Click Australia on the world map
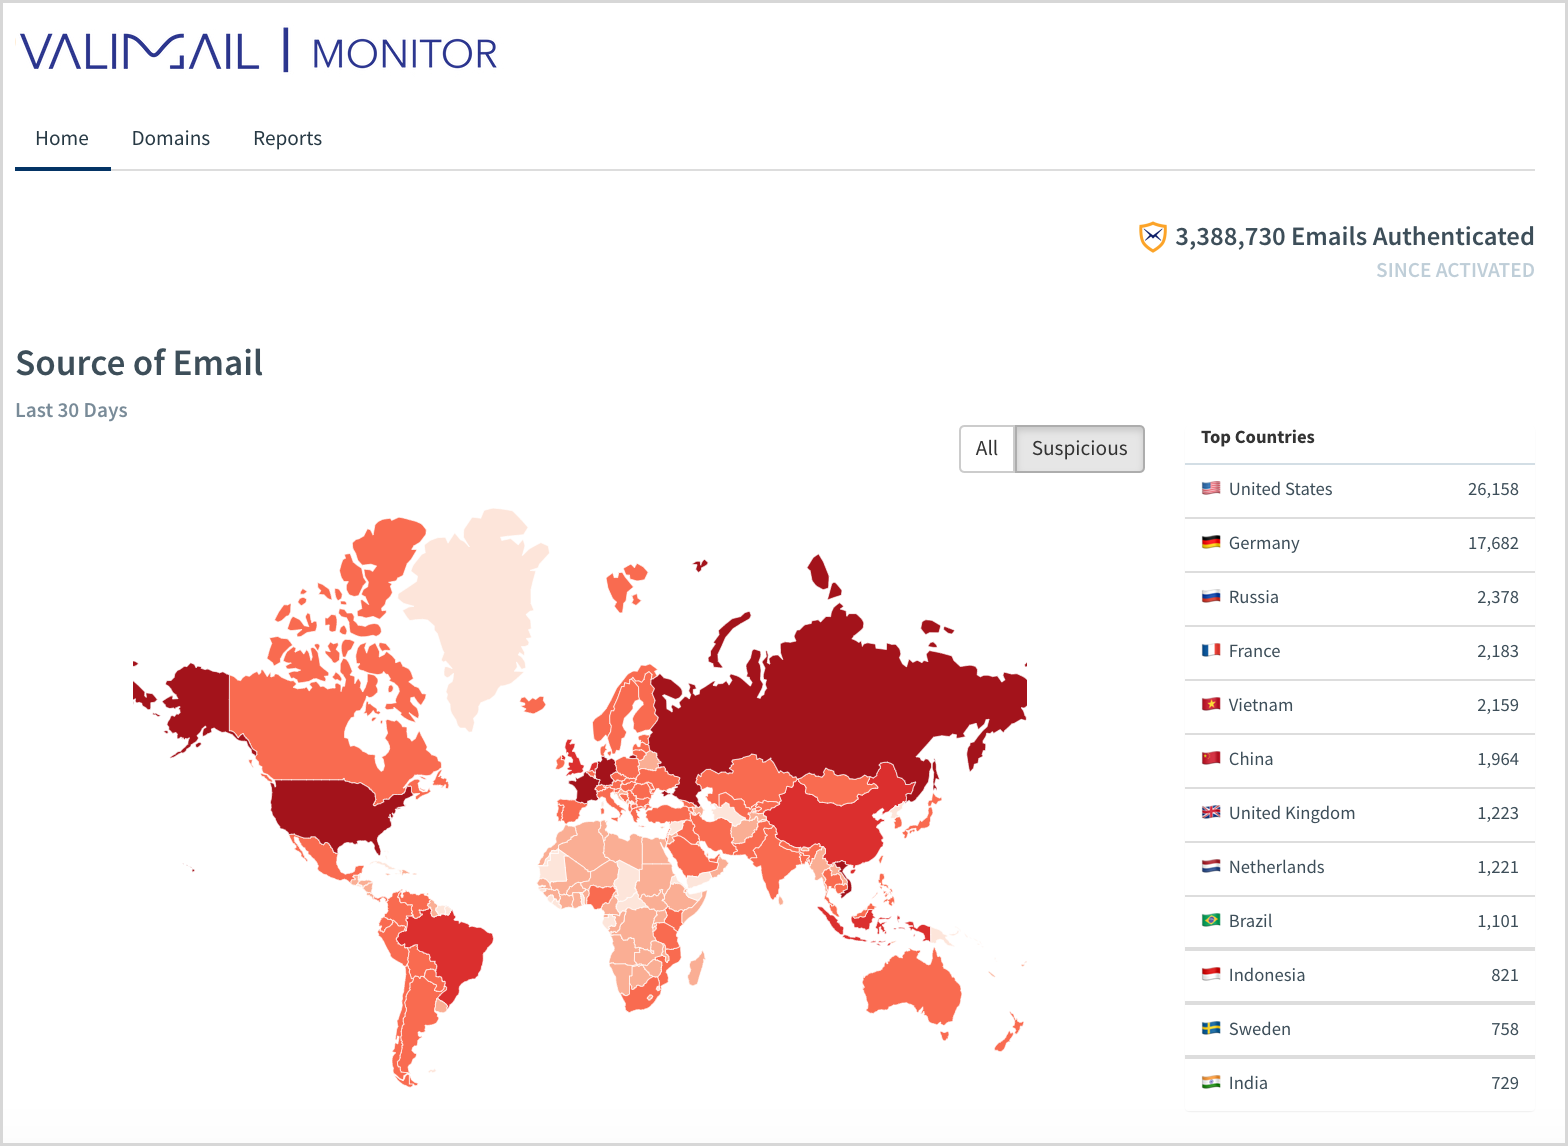This screenshot has width=1568, height=1146. (x=910, y=988)
